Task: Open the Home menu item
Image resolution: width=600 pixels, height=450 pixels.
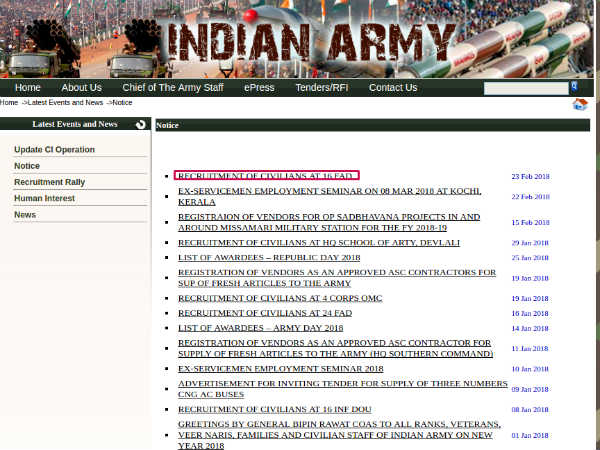Action: [x=28, y=88]
